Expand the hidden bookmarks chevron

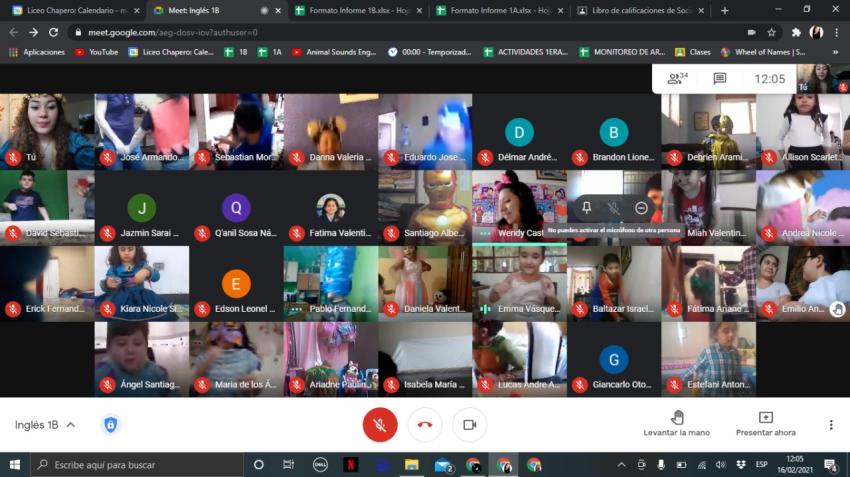[835, 52]
